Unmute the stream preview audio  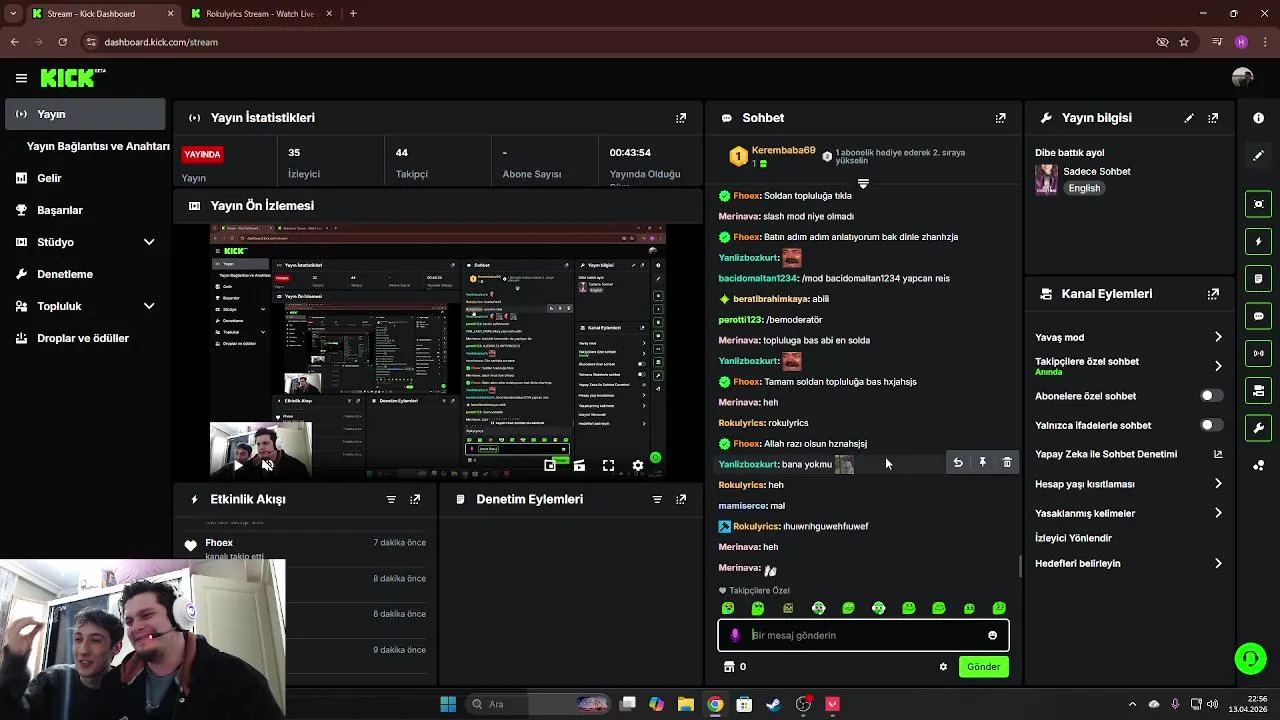(x=267, y=465)
